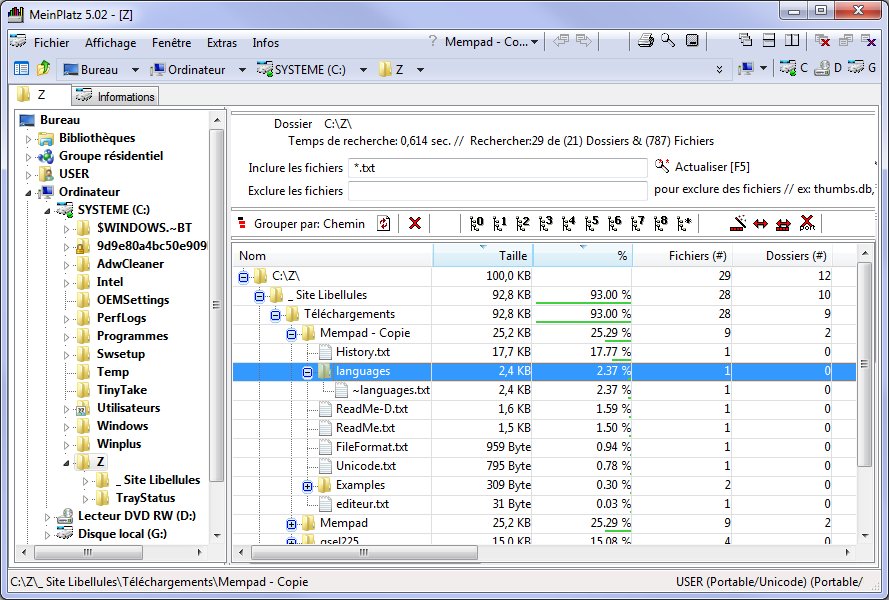Click the red double-arrow column width icon
Screen dimensions: 889x600
[760, 224]
